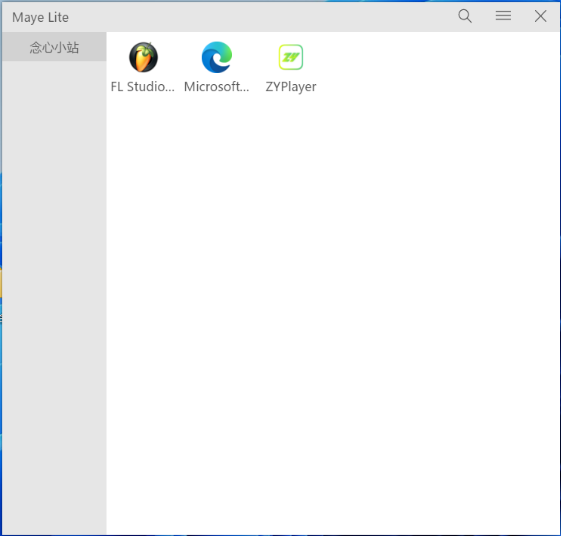561x536 pixels.
Task: Start the ZYPlayer app icon
Action: pos(291,57)
